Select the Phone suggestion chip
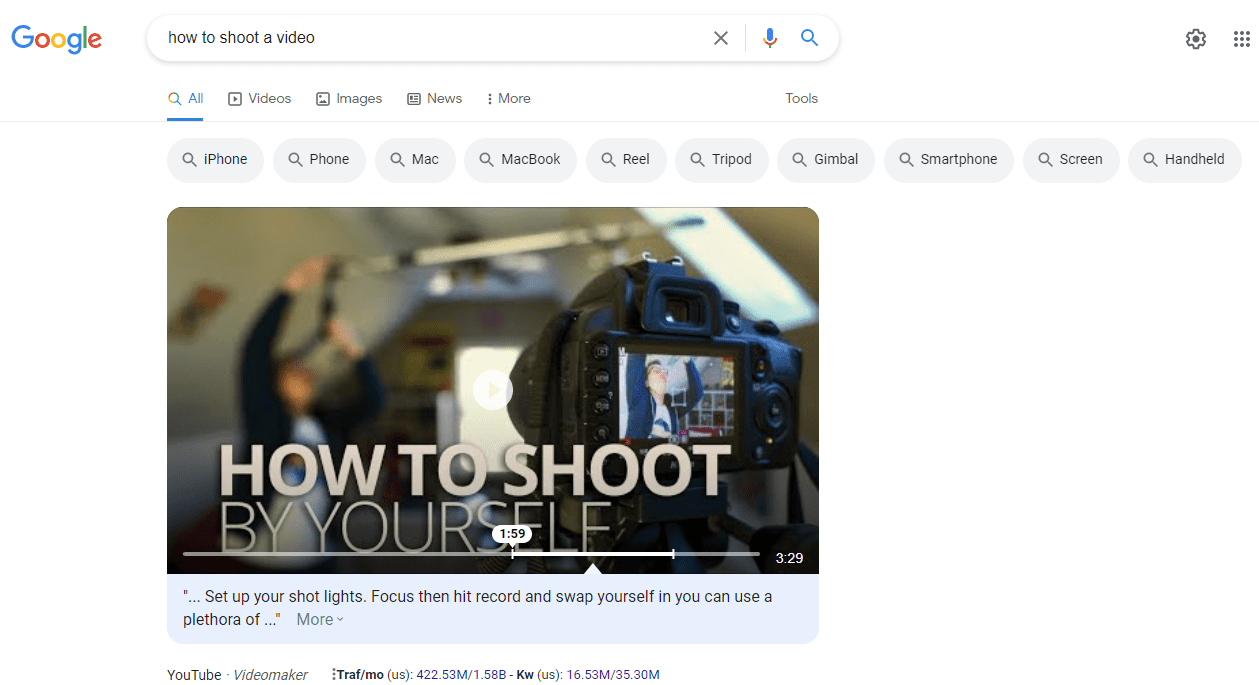The width and height of the screenshot is (1259, 685). click(x=319, y=160)
